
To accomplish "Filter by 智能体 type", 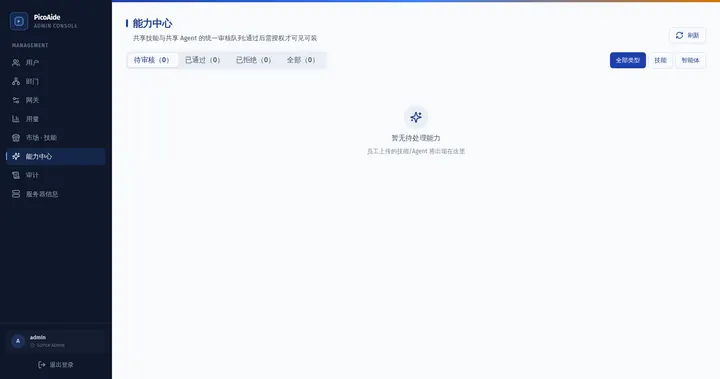I will point(690,60).
